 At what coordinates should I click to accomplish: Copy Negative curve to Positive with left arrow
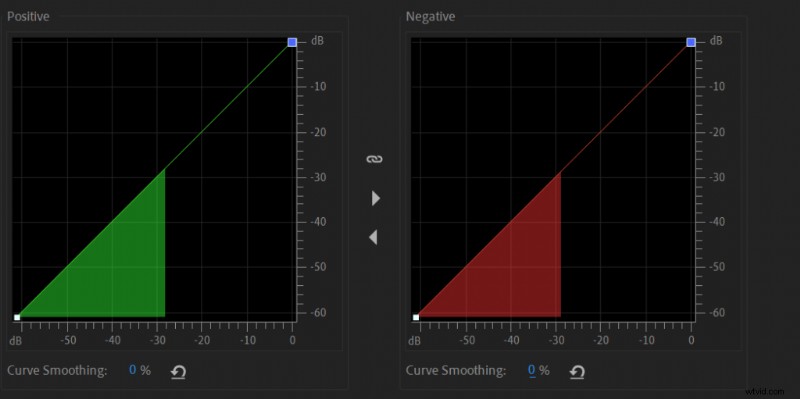373,237
